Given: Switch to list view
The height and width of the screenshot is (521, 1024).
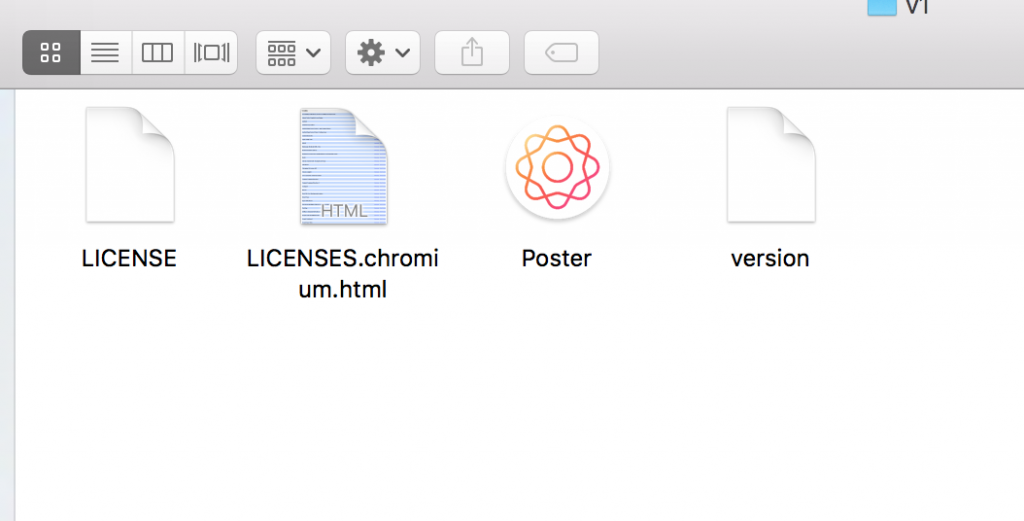Looking at the screenshot, I should click(x=106, y=52).
